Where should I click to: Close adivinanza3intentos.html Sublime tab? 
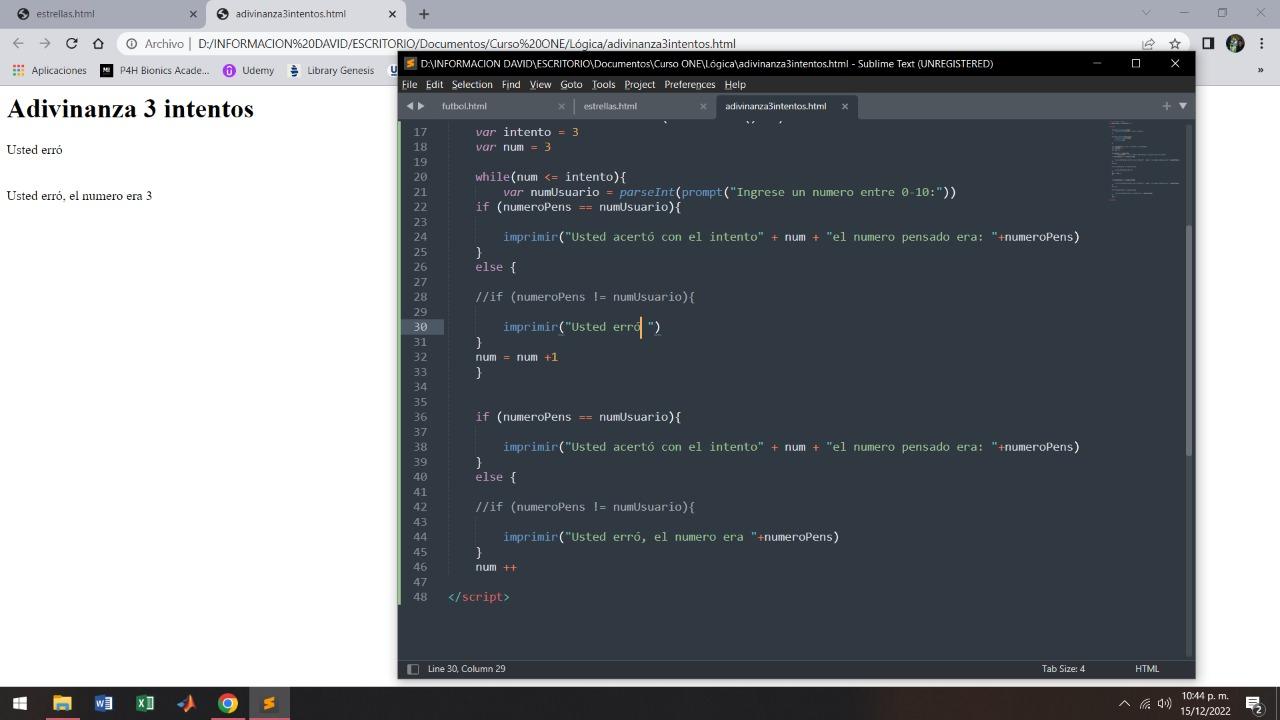pos(845,106)
